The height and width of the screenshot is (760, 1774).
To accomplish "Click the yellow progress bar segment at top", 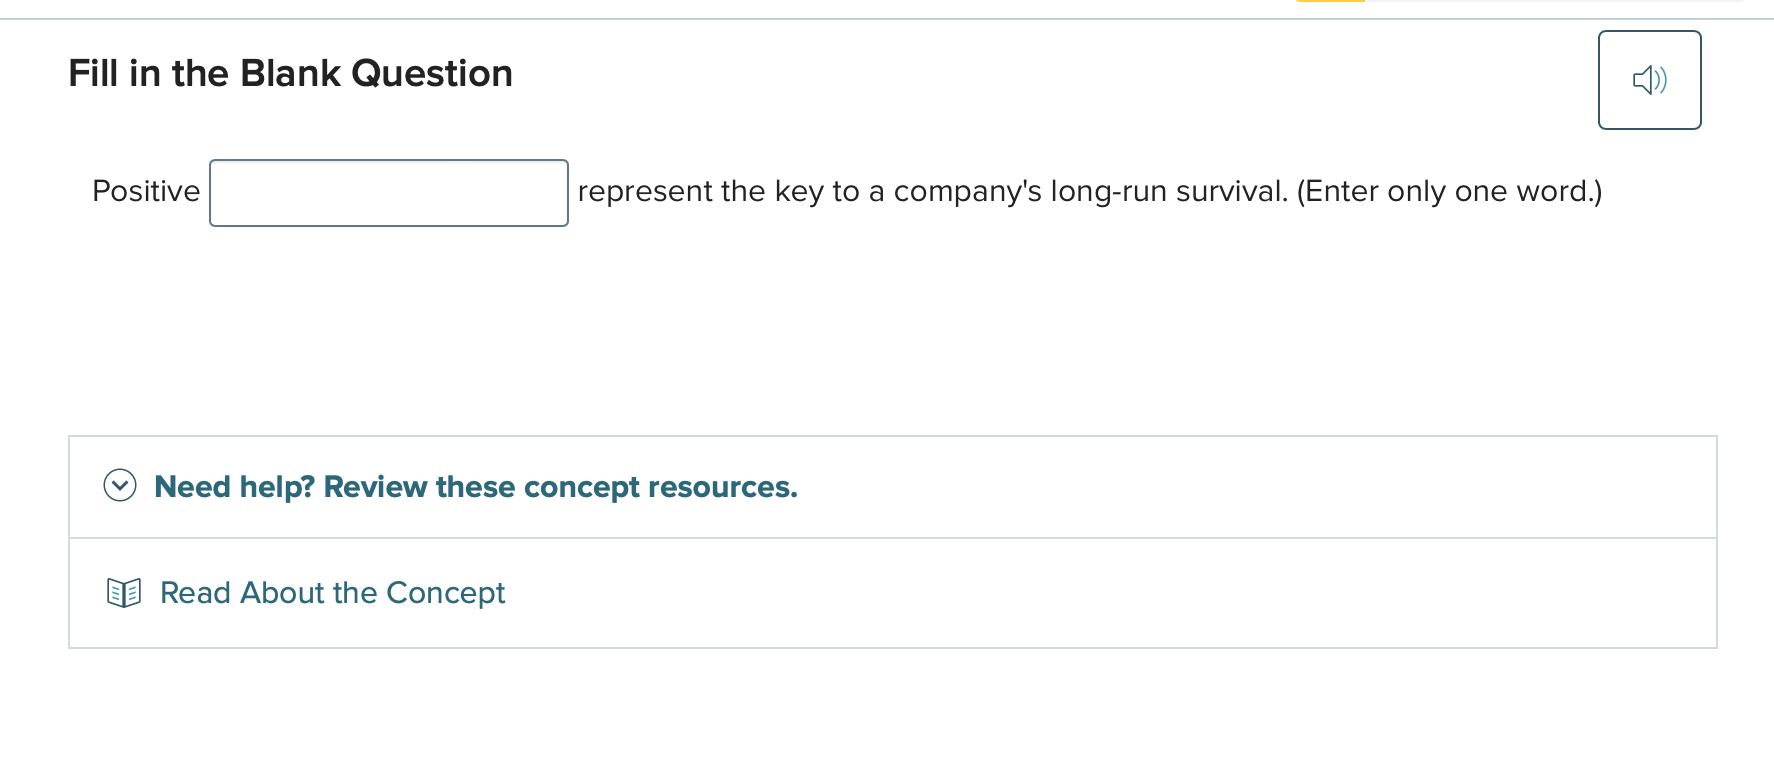I will (1330, 1).
